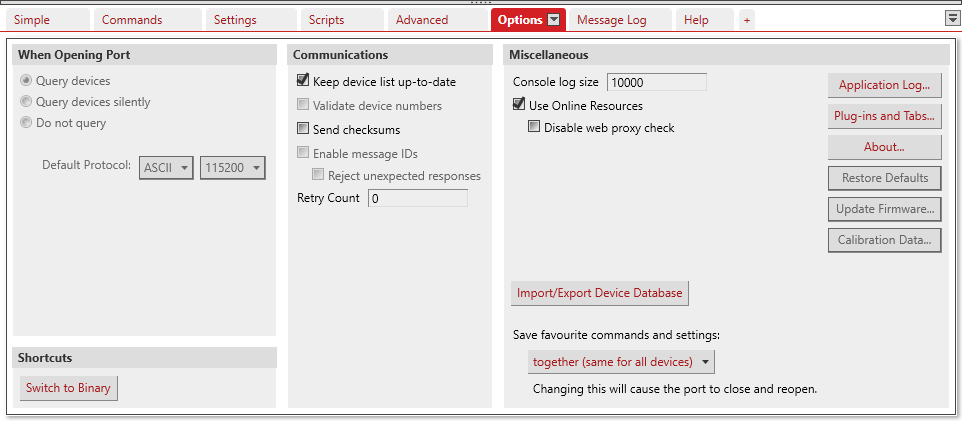The height and width of the screenshot is (421, 962).
Task: Select the Do not query option
Action: coord(26,123)
